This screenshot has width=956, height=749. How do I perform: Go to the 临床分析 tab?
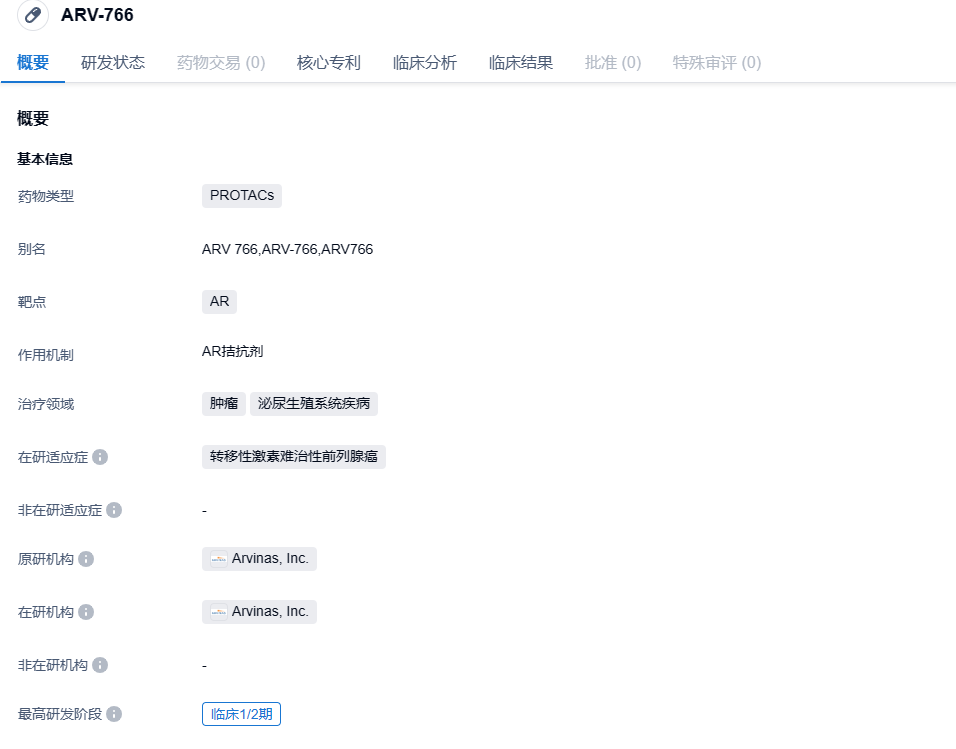425,63
